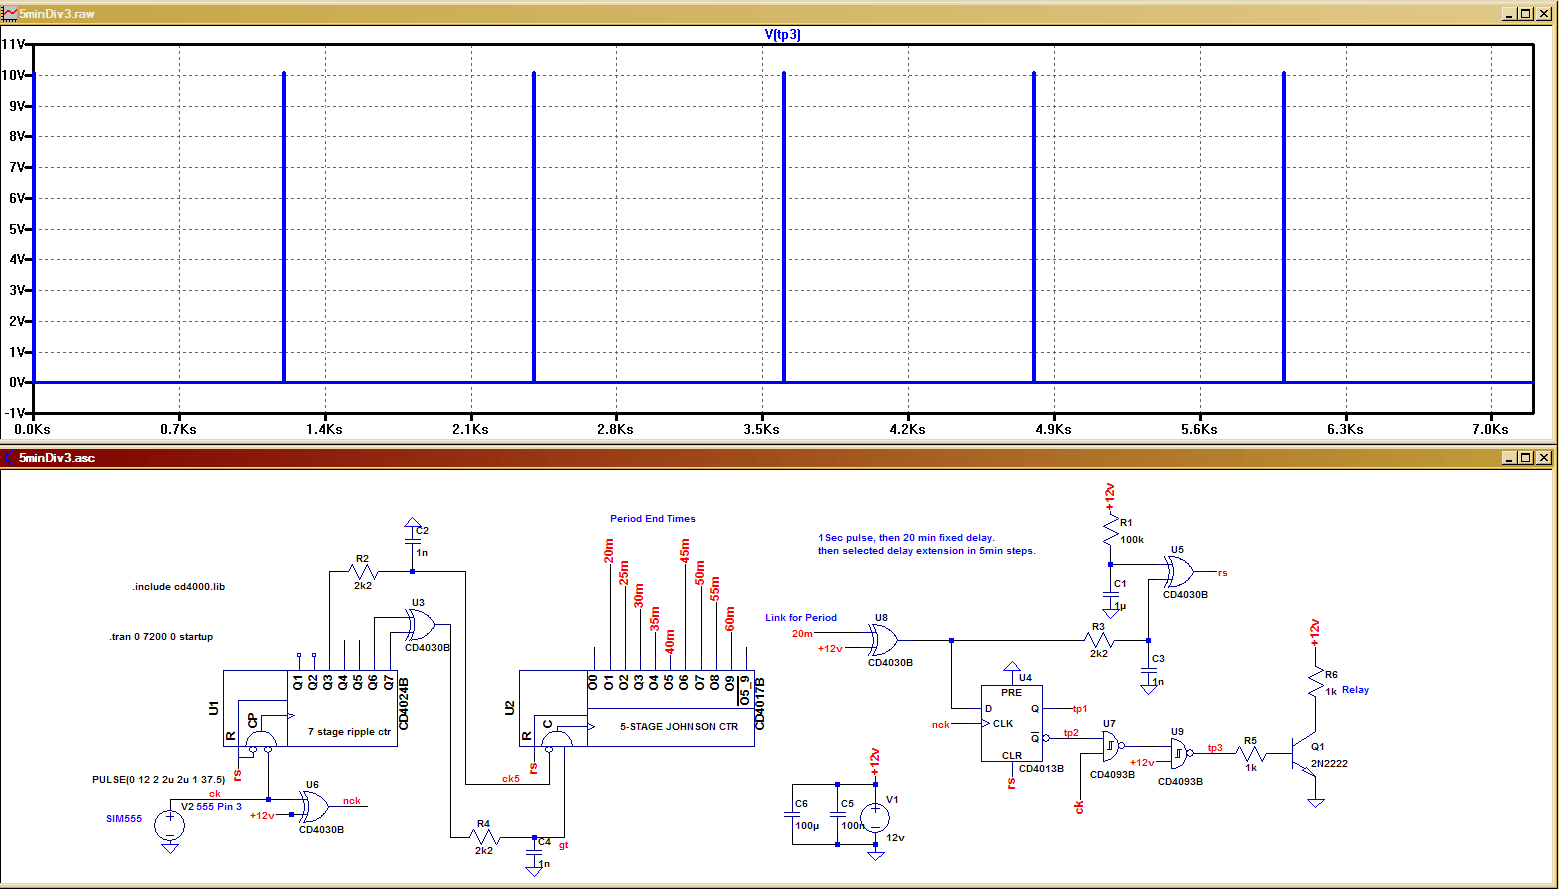Select the V2 SIM555 pulse source

click(170, 823)
